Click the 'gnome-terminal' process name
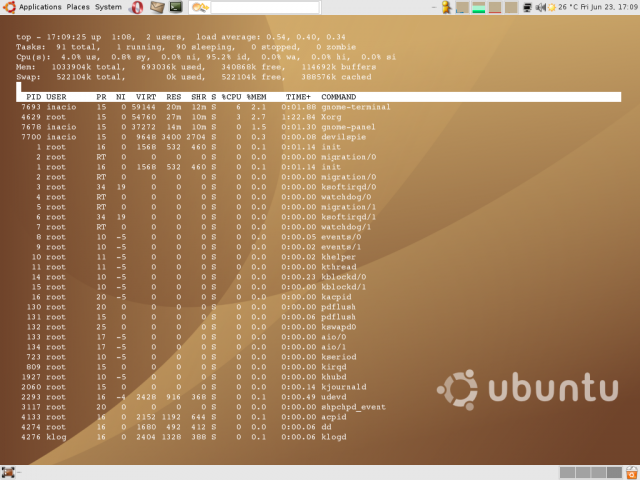 pyautogui.click(x=356, y=107)
